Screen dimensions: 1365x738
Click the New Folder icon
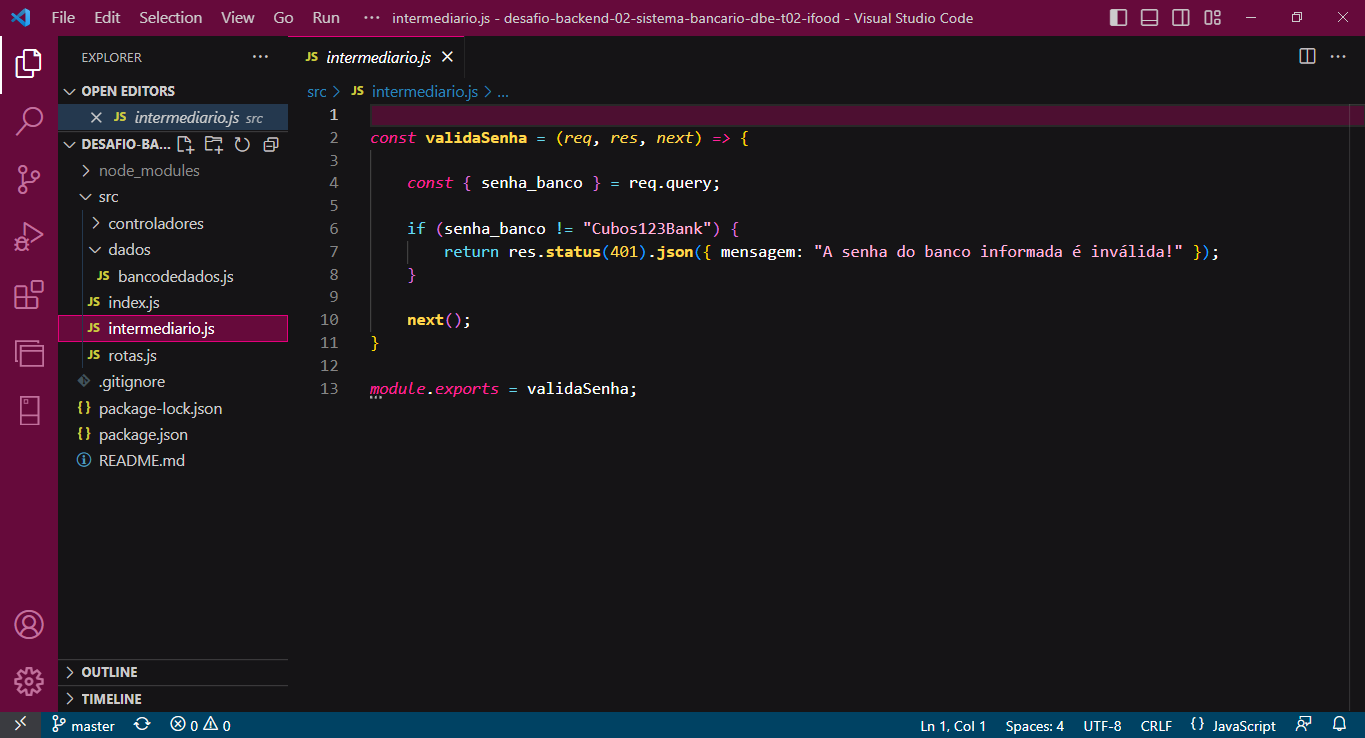coord(213,144)
